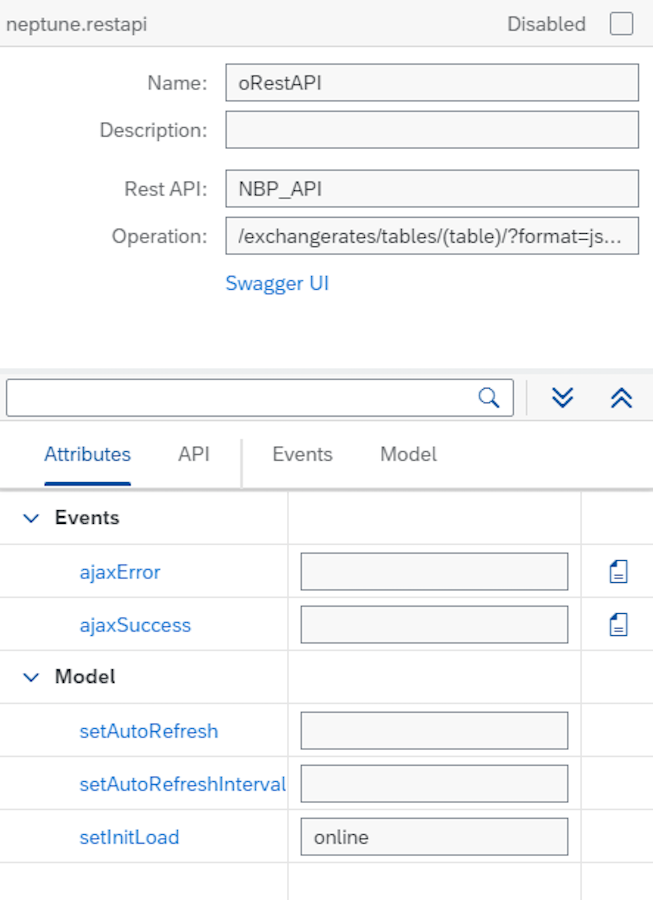Click the ajaxError value field
Screen dimensions: 653x900
coord(434,571)
